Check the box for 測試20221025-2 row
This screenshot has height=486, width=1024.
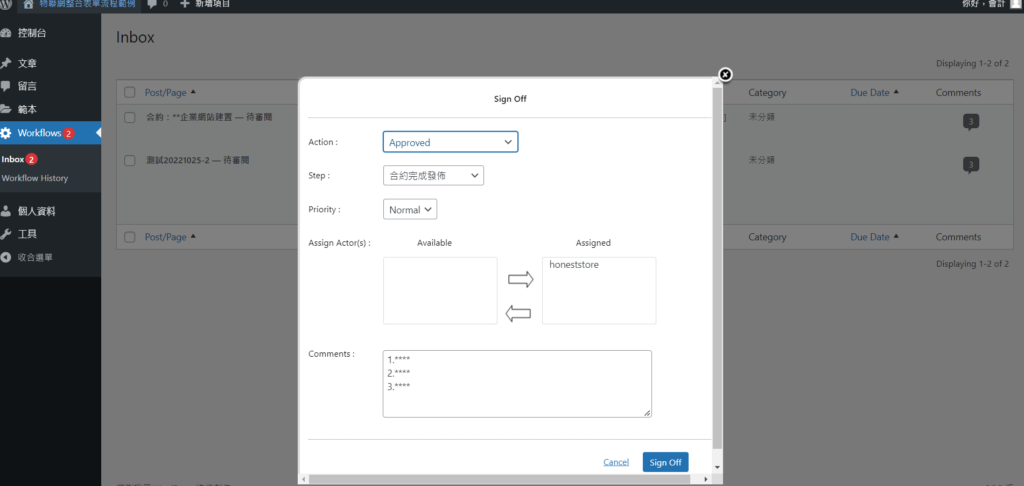(130, 160)
